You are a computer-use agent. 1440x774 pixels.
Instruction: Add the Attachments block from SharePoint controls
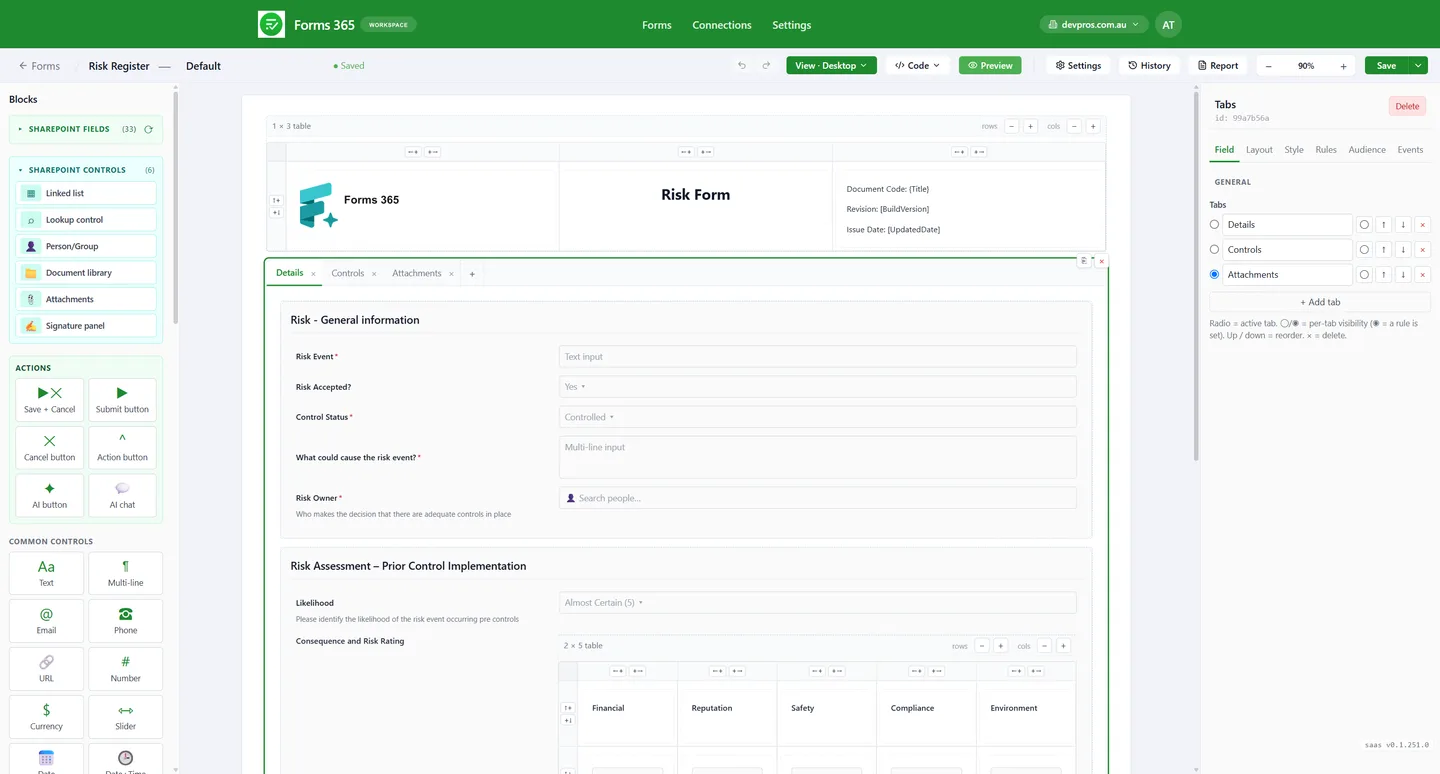point(86,299)
